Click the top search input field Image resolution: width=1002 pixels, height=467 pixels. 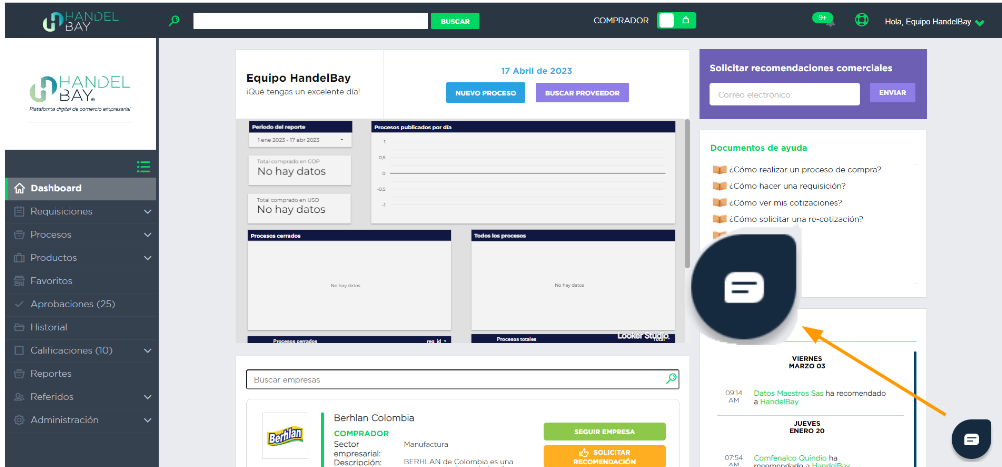point(311,21)
